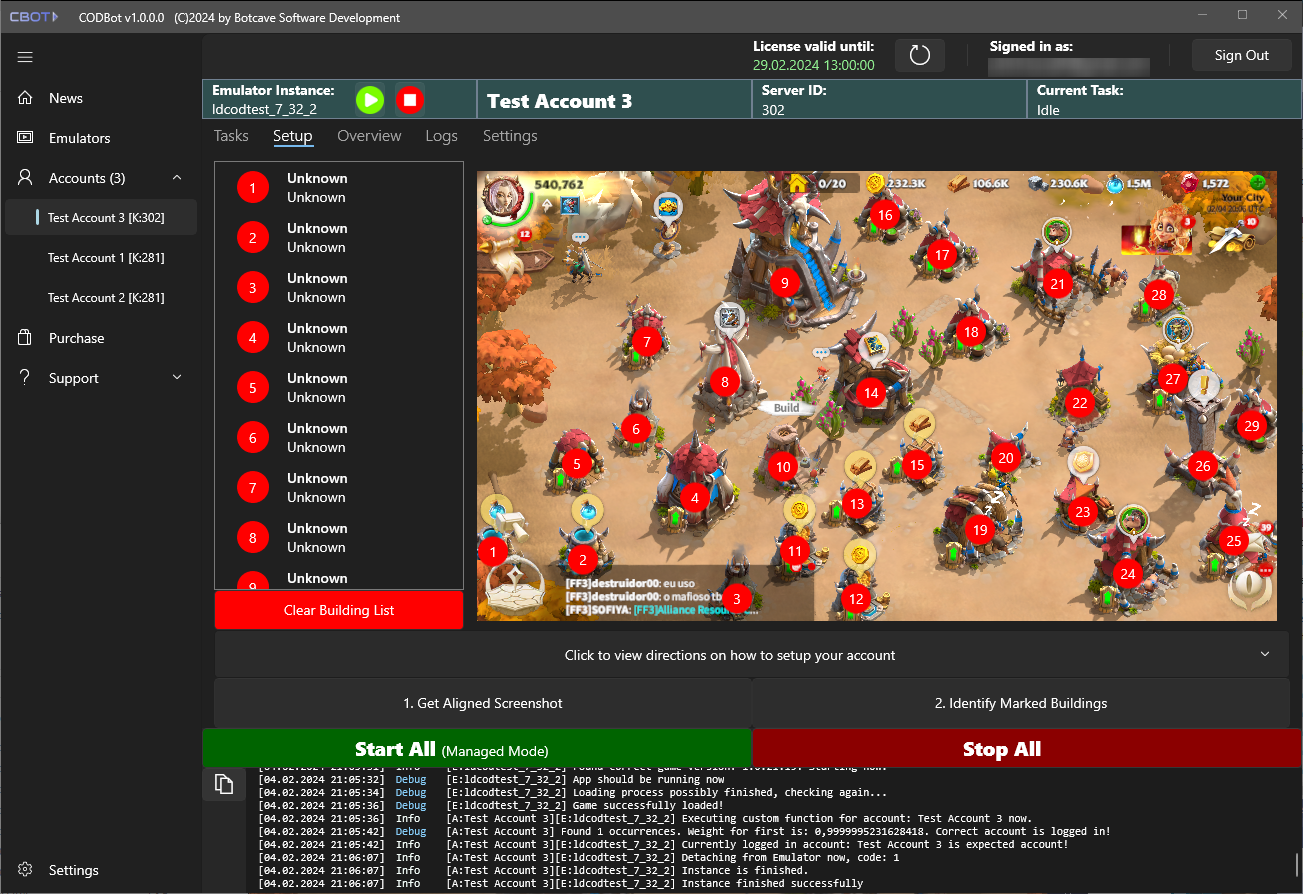Expand the Support section chevron
This screenshot has width=1303, height=894.
[177, 378]
